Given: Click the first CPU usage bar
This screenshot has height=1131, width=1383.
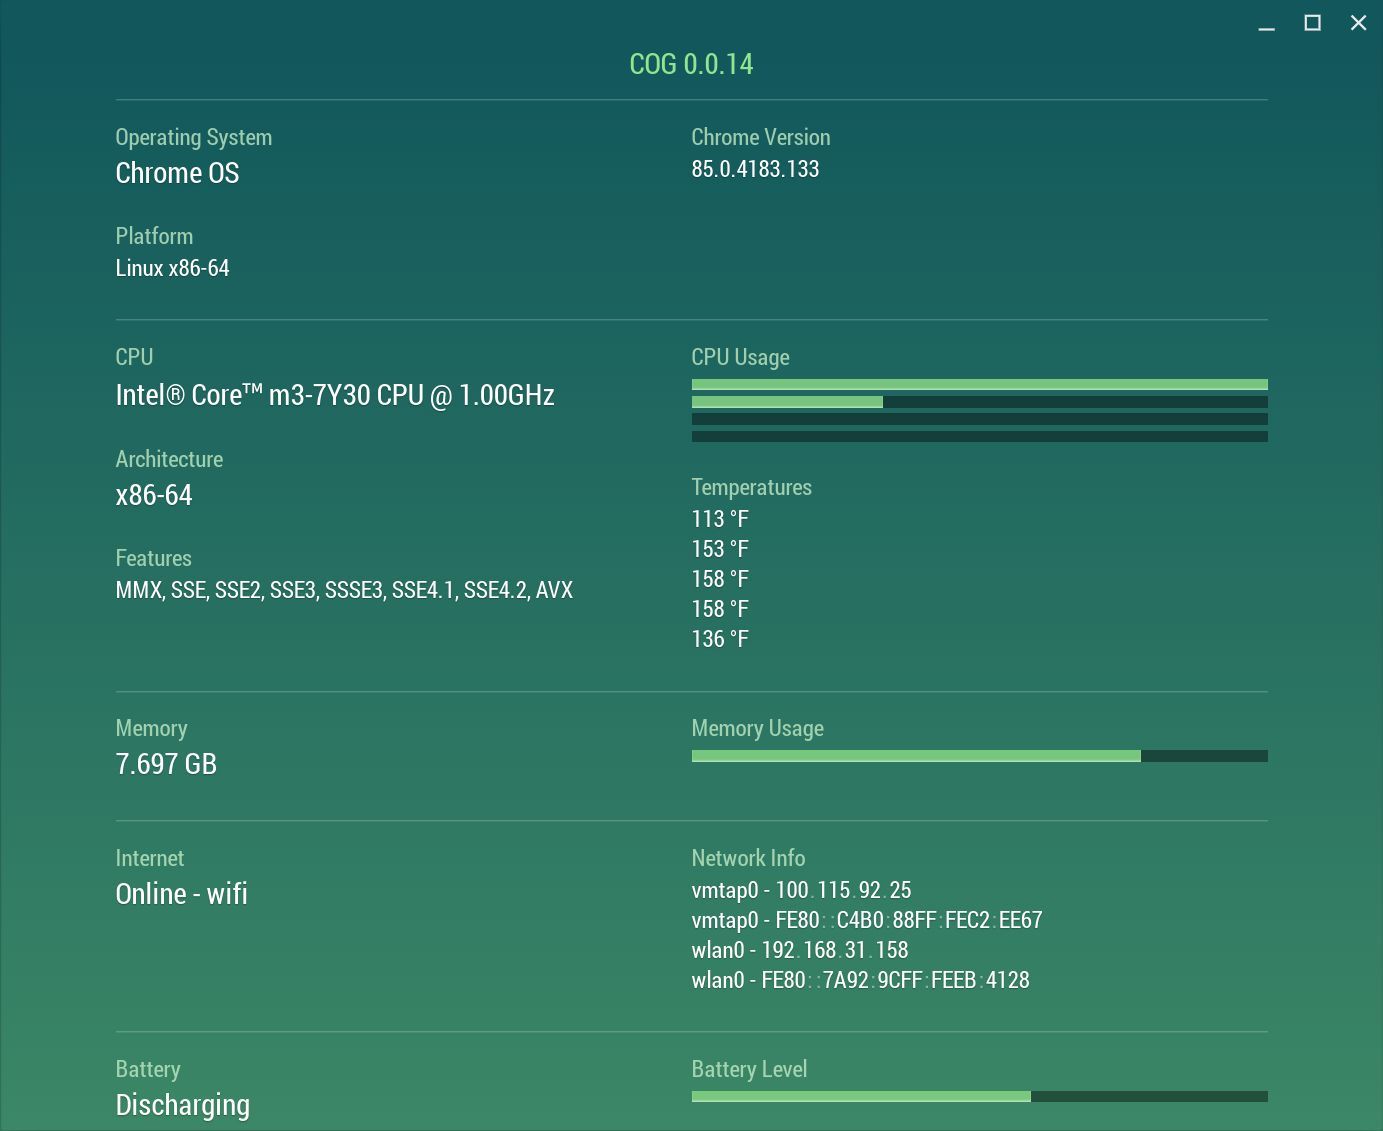Looking at the screenshot, I should click(979, 385).
